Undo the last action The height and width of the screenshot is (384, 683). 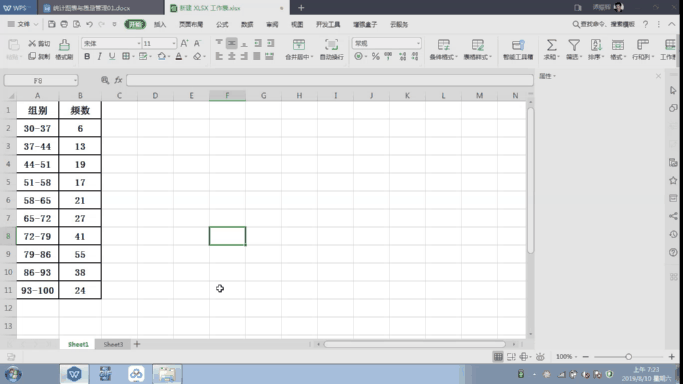[x=89, y=24]
